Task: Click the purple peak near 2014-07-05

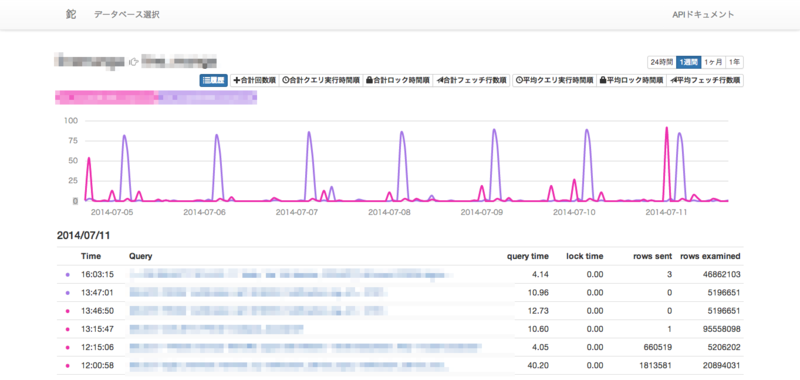Action: 124,136
